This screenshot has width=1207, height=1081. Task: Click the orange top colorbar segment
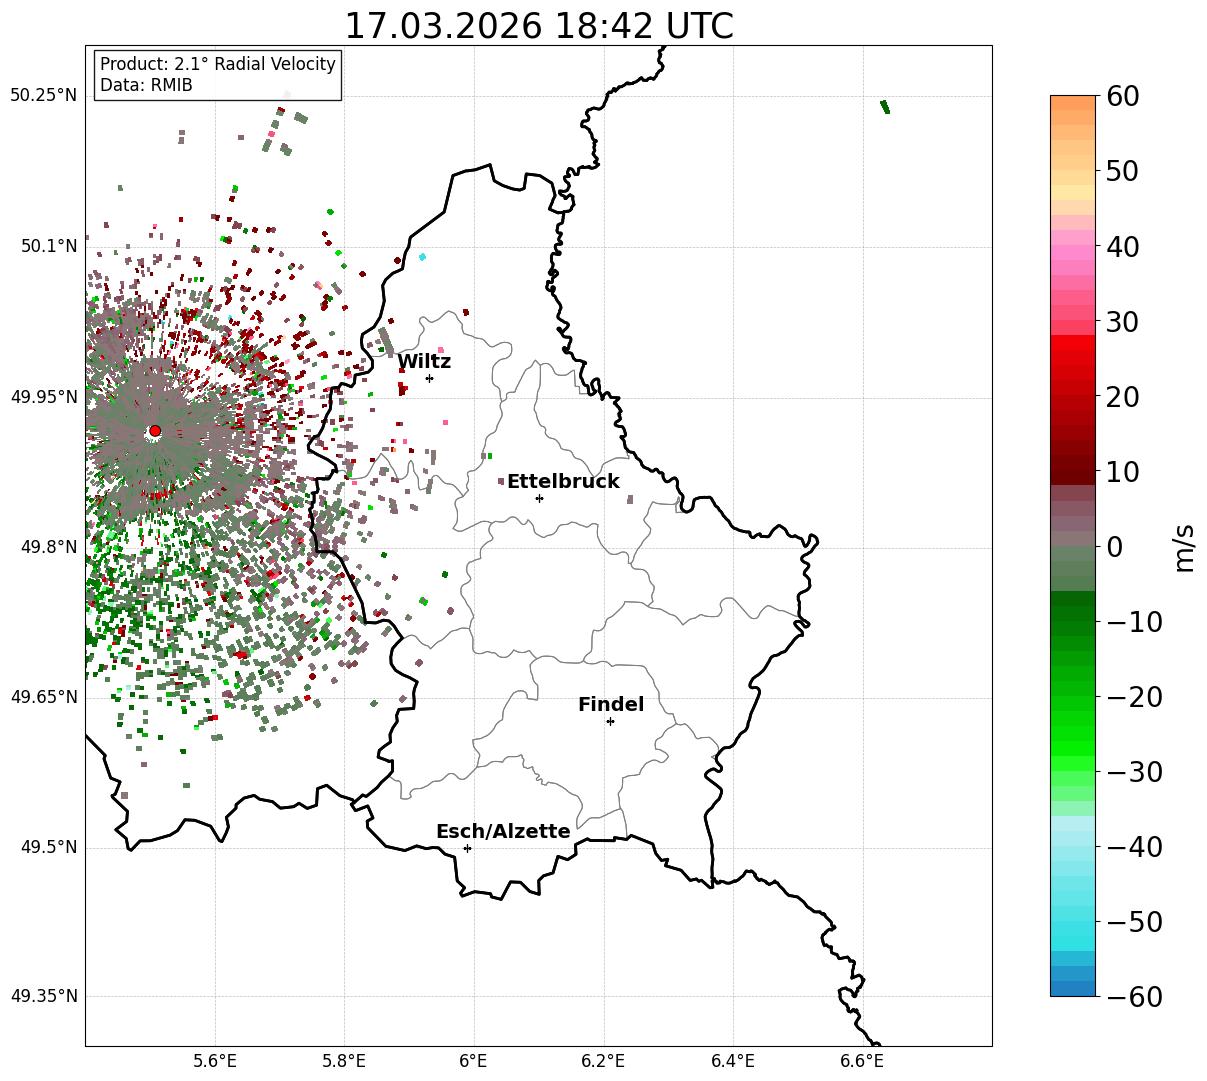click(x=1073, y=103)
